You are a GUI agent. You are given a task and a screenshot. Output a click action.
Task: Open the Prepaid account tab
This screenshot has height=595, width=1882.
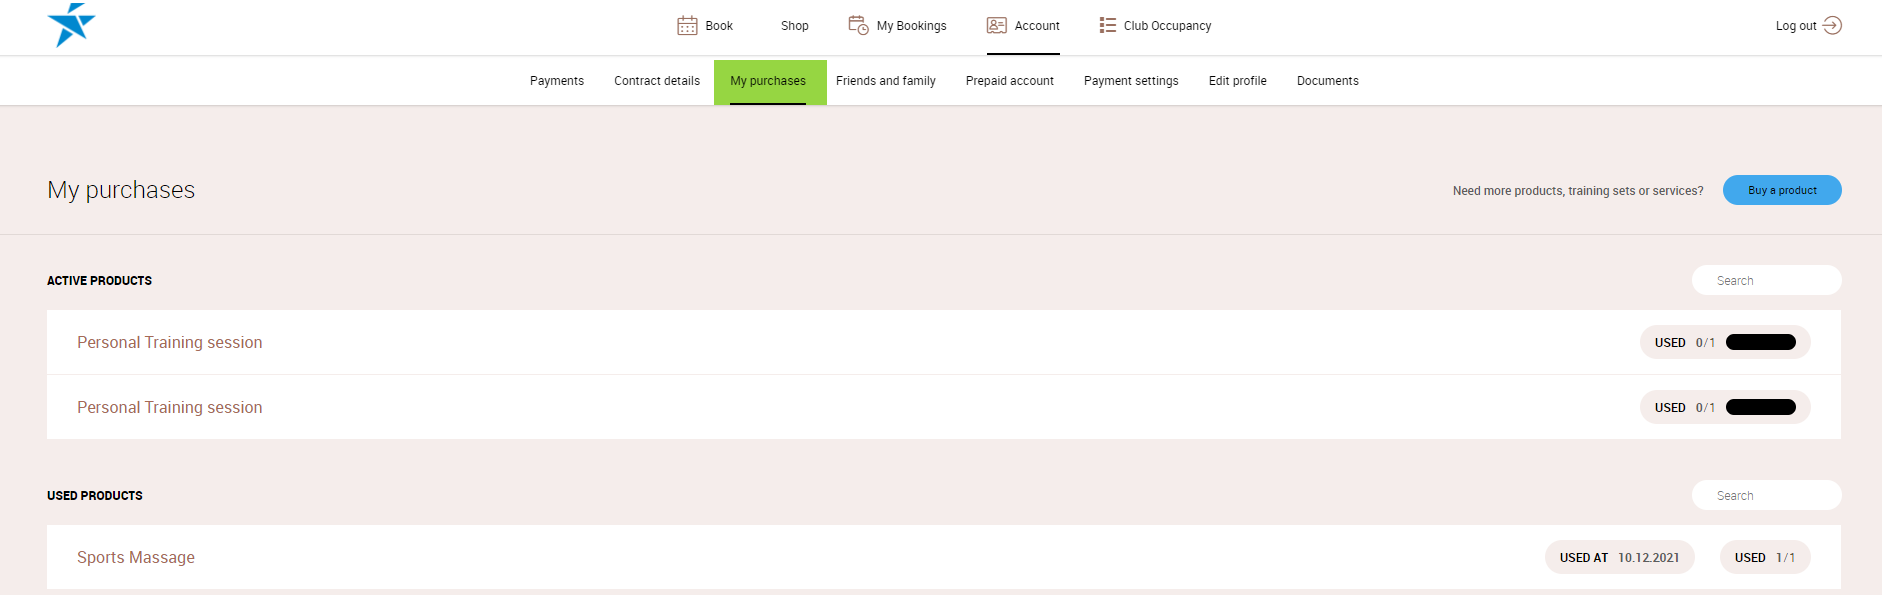[1009, 81]
